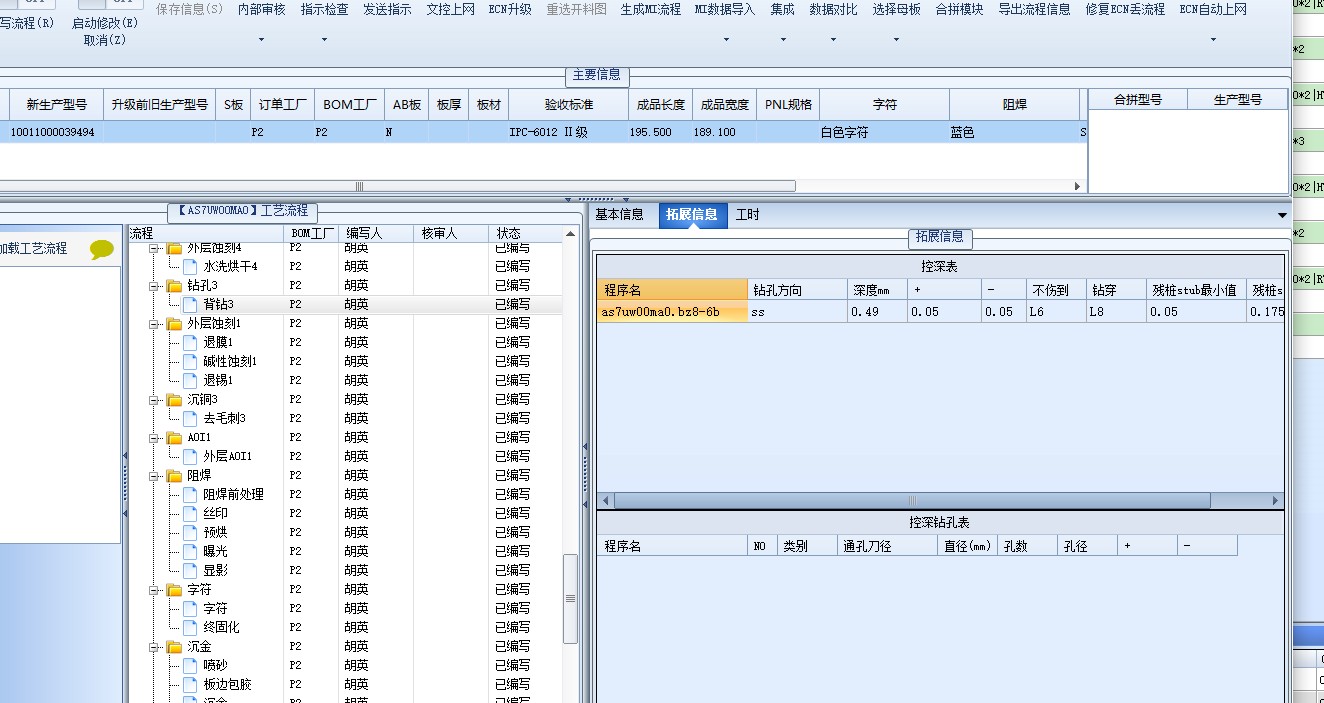Switch to the 拓展信息 tab
1324x703 pixels.
(692, 215)
